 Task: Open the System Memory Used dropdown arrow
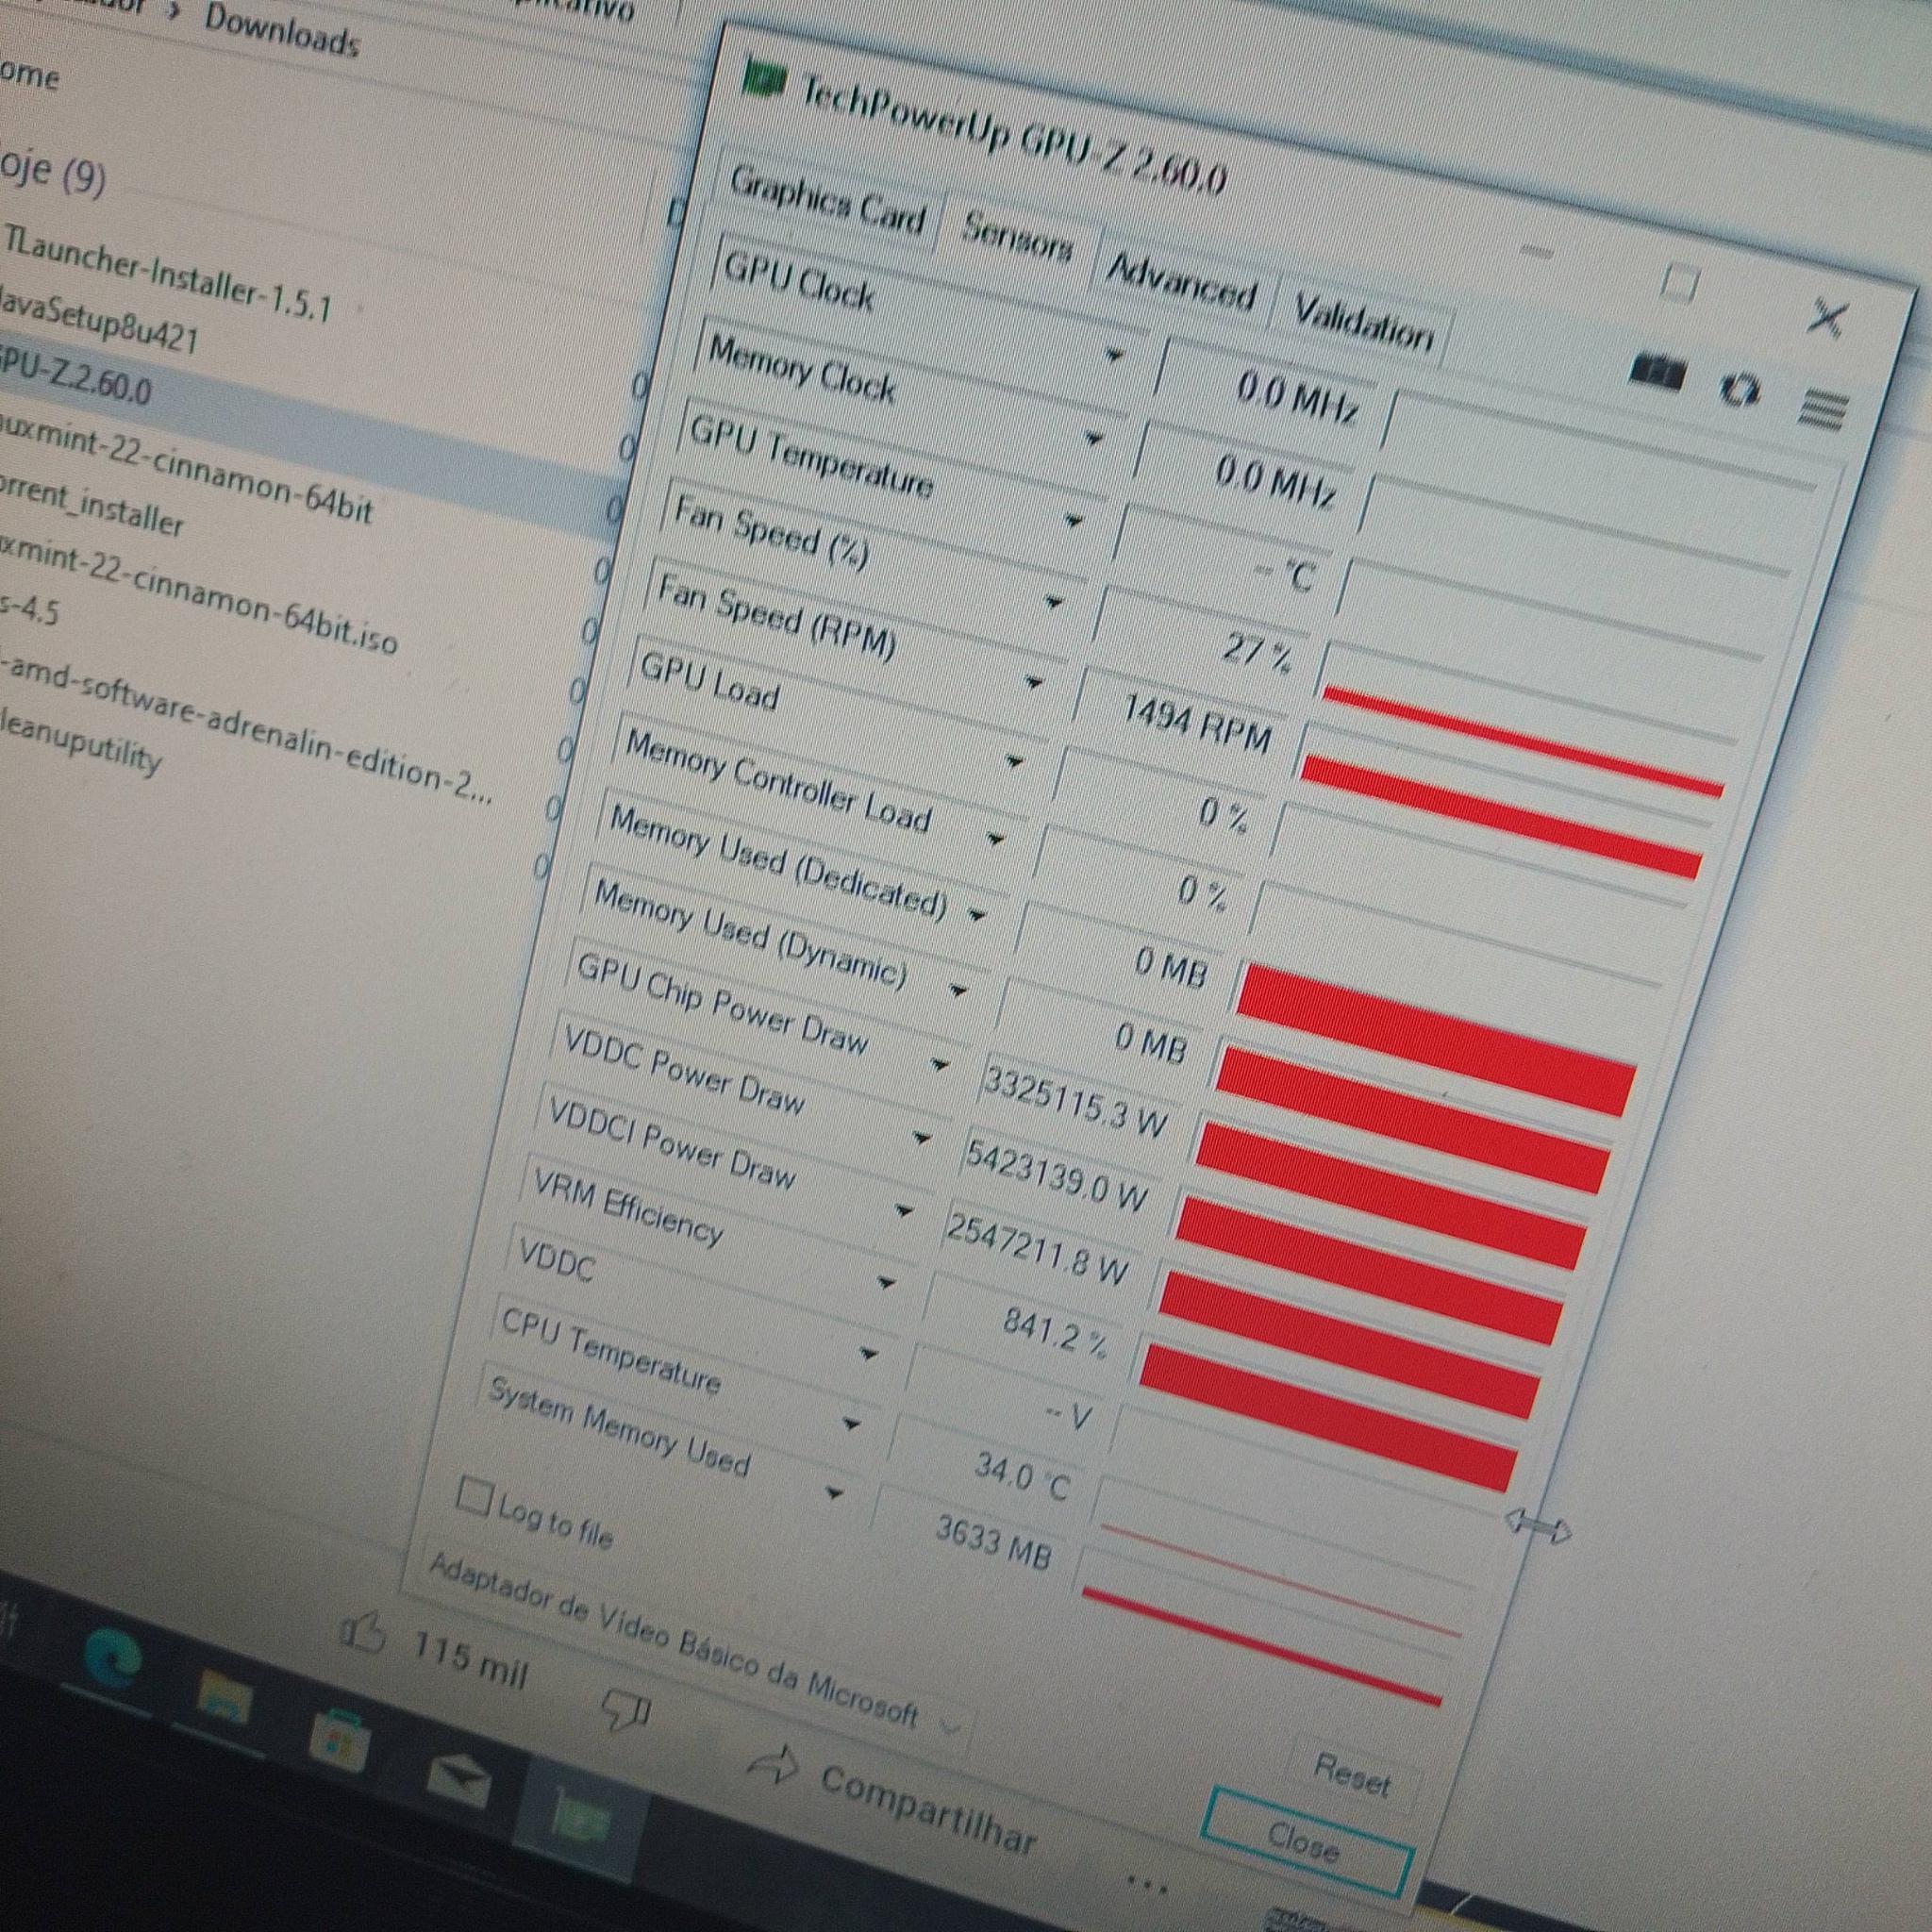(834, 1494)
